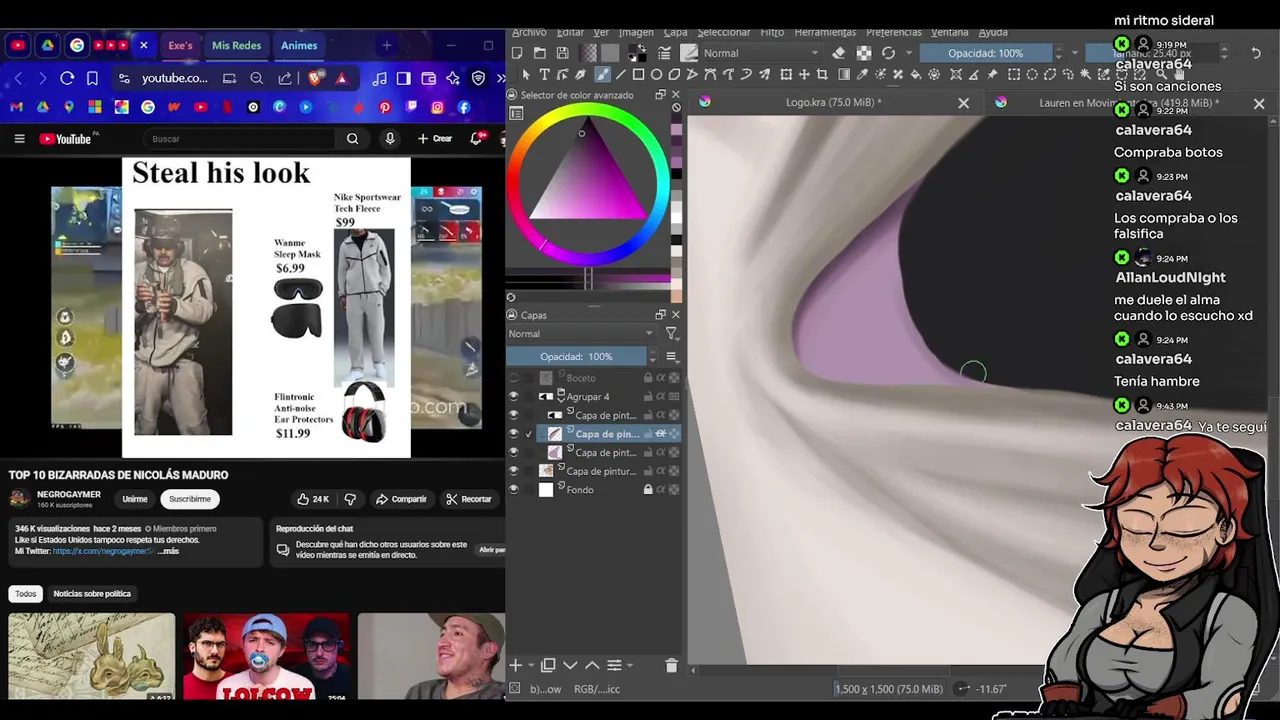The image size is (1280, 720).
Task: Open the Archivo menu
Action: 529,32
